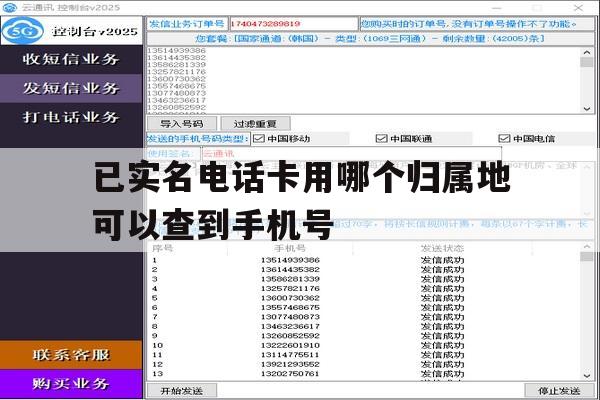Click the package info line showing 韩国 channel
Viewport: 600px width, 400px height.
tap(370, 39)
